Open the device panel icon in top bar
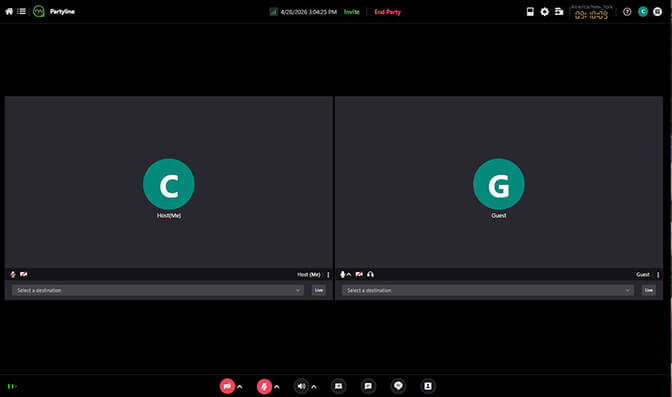 tap(530, 12)
